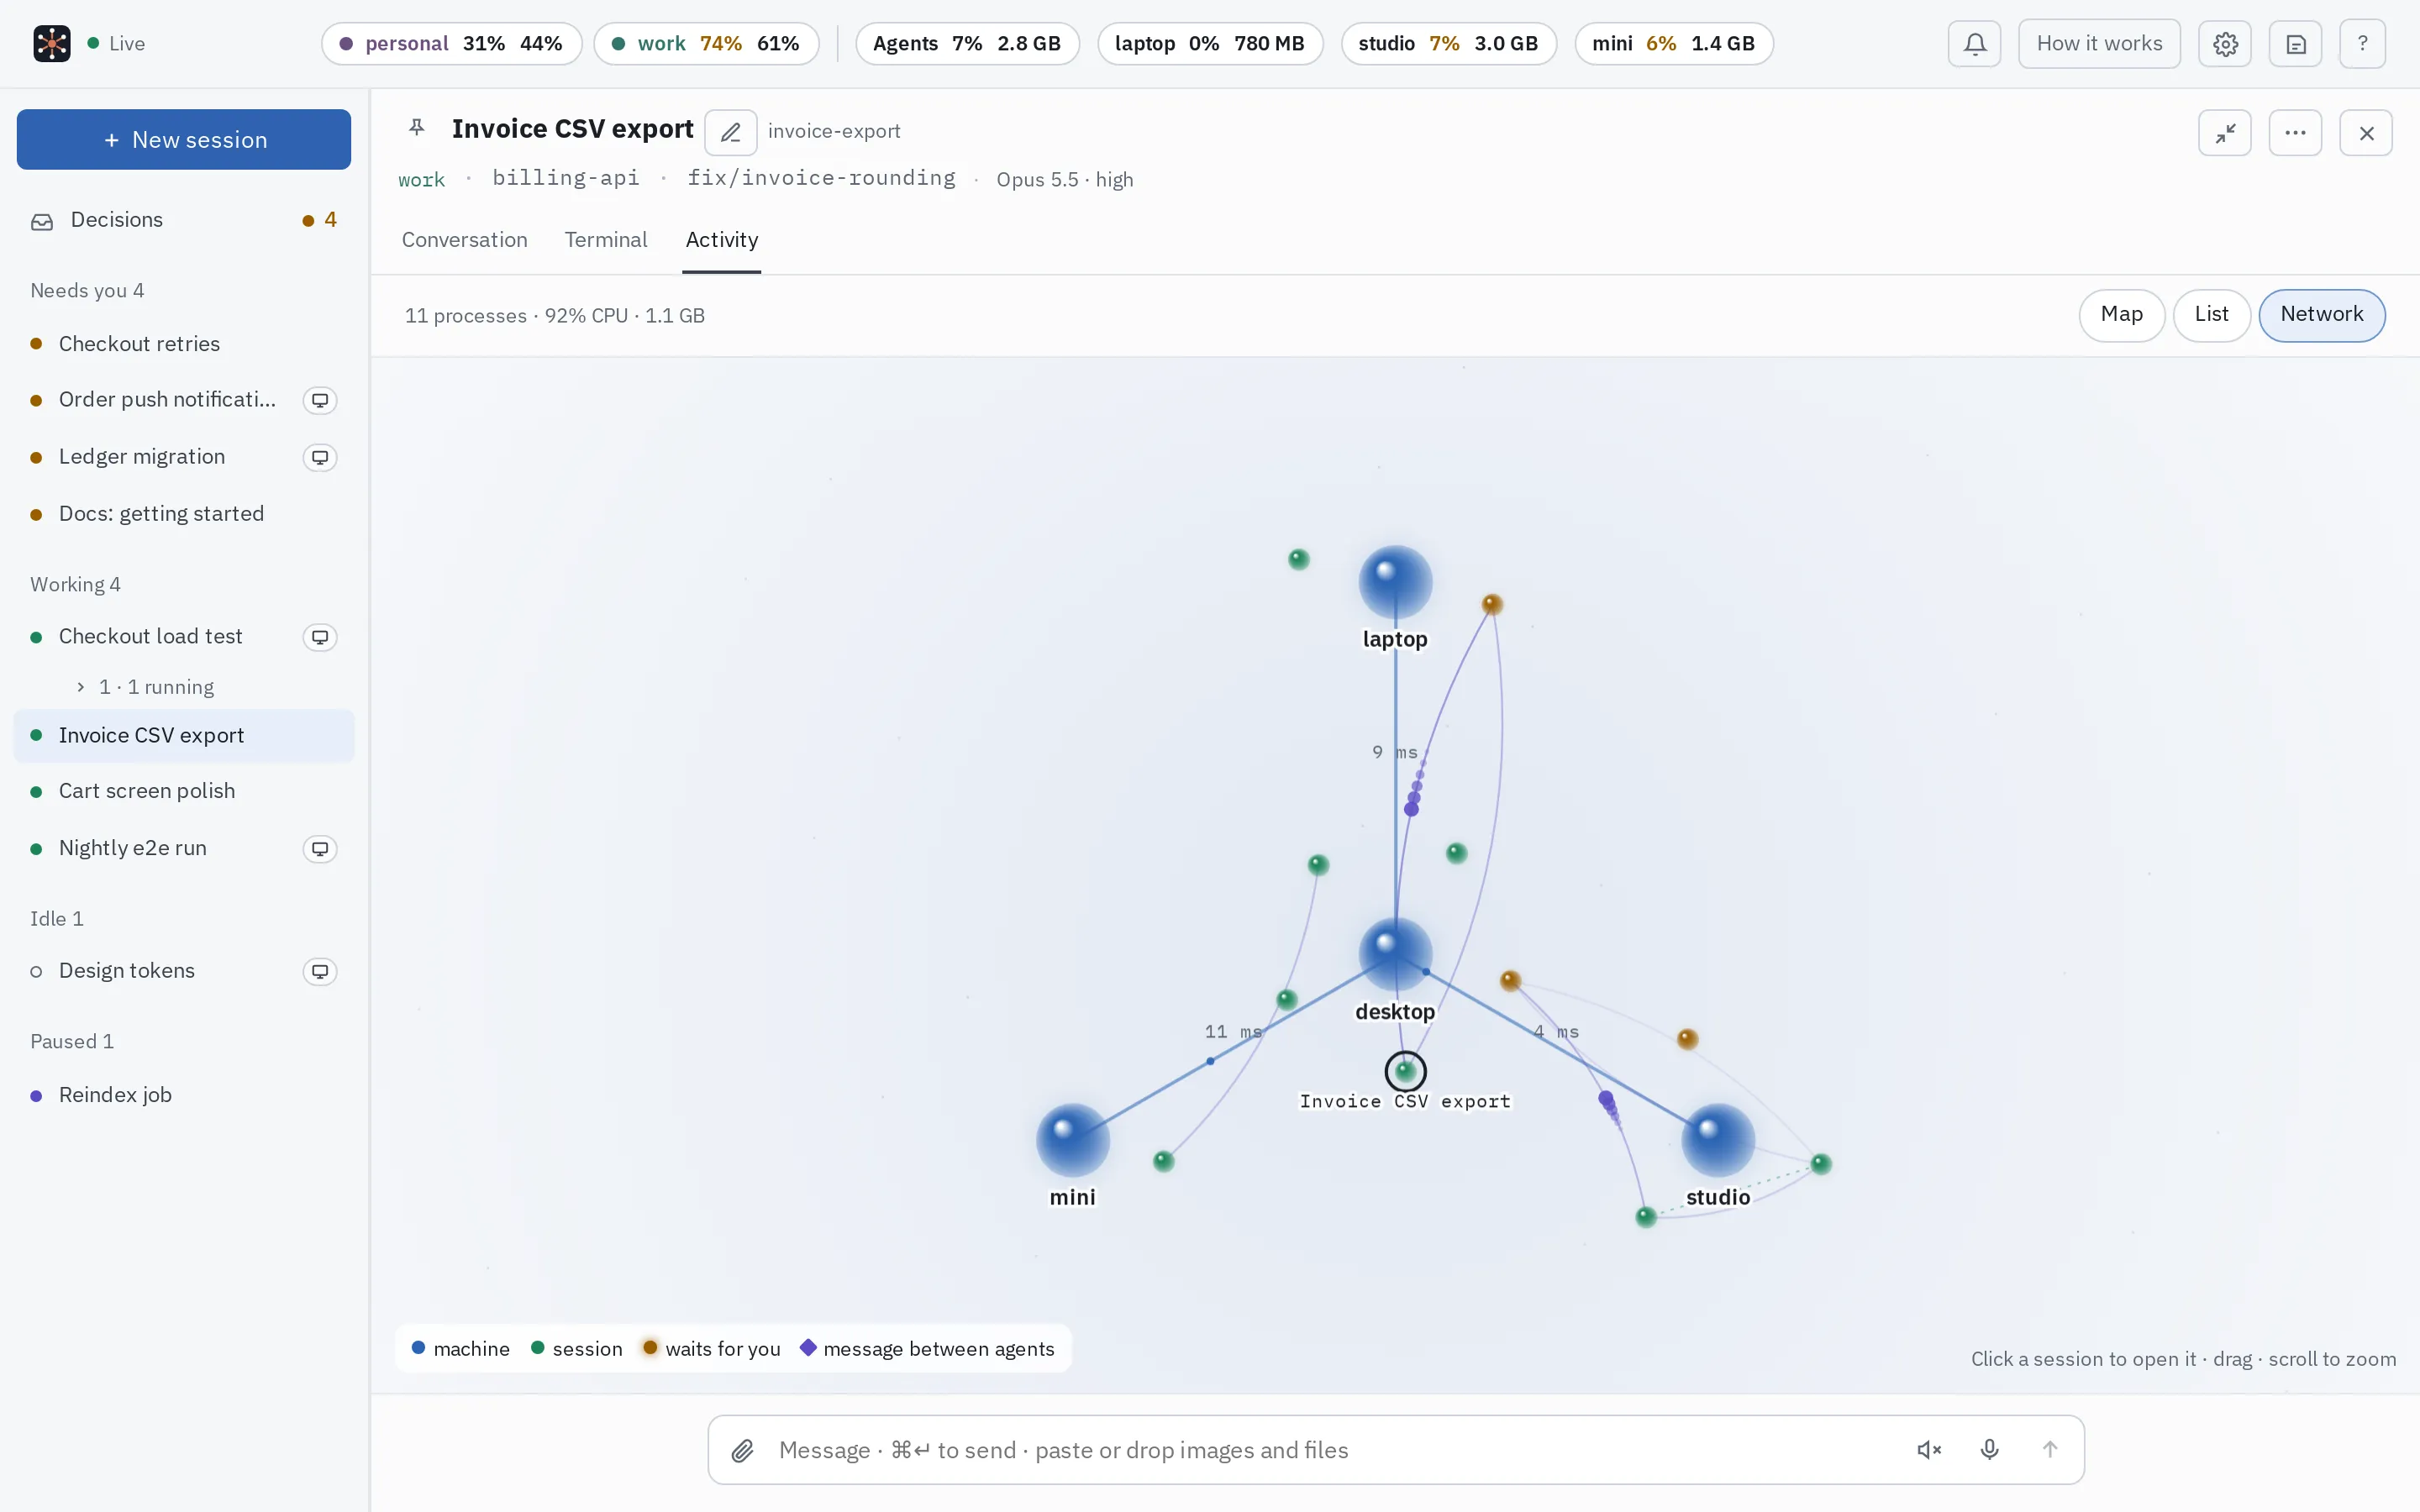Click the monitor icon next to Checkout load test
Image resolution: width=2420 pixels, height=1512 pixels.
click(320, 637)
